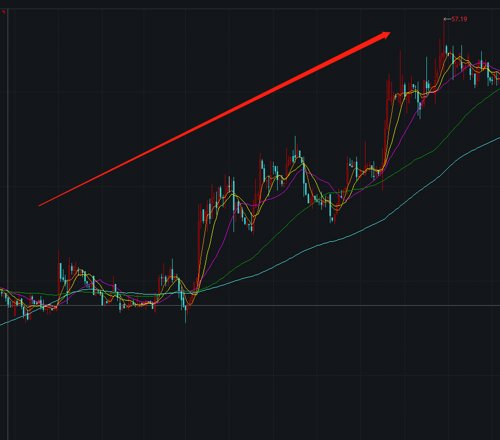Click the tail end of the red trend arrow
This screenshot has width=500, height=440.
[x=41, y=205]
